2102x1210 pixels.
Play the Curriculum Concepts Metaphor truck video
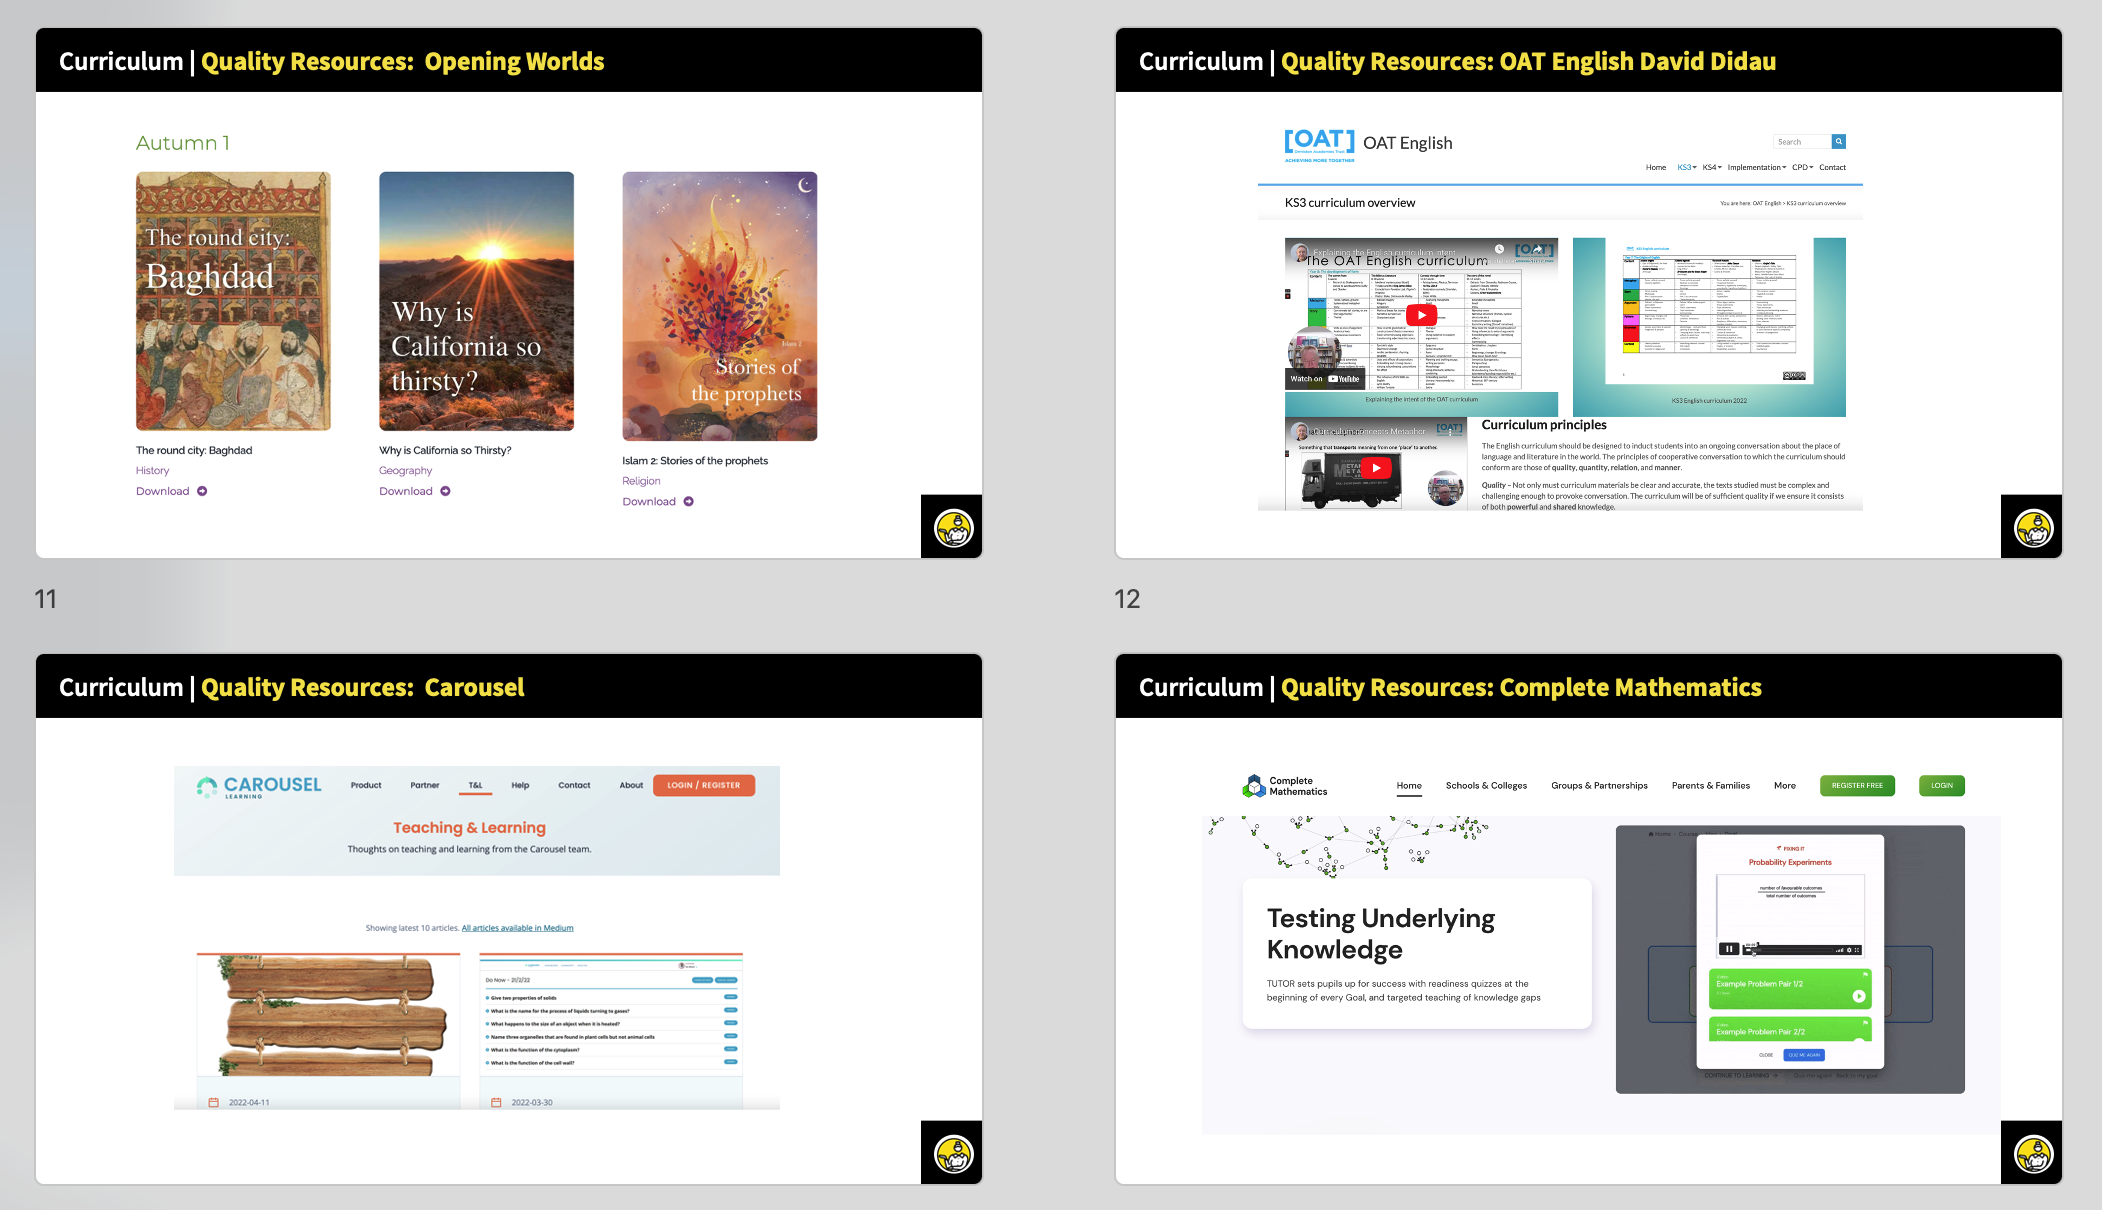[1376, 468]
